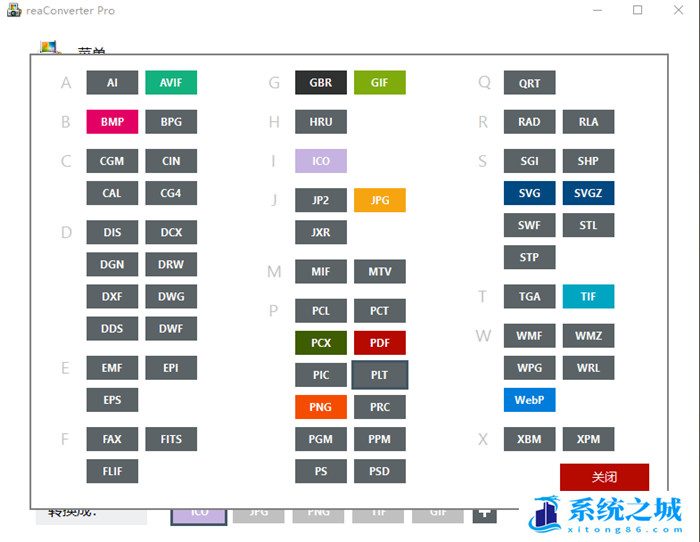Select the orange JPG format tile

point(379,200)
